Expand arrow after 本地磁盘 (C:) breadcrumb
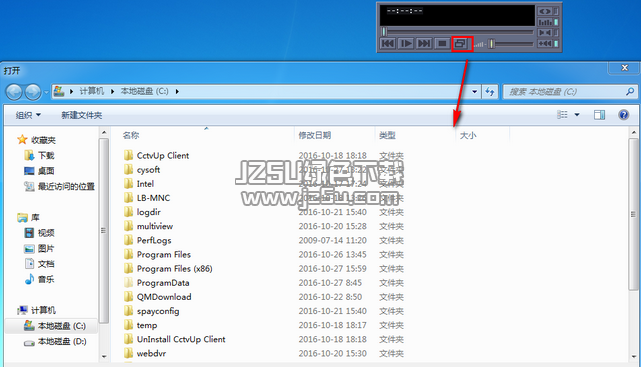The height and width of the screenshot is (367, 641). [177, 91]
